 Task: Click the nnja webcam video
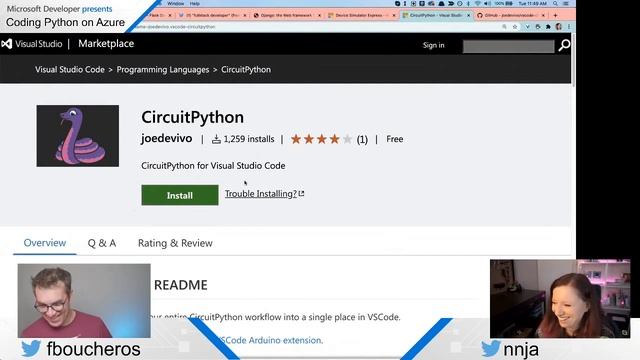click(560, 299)
